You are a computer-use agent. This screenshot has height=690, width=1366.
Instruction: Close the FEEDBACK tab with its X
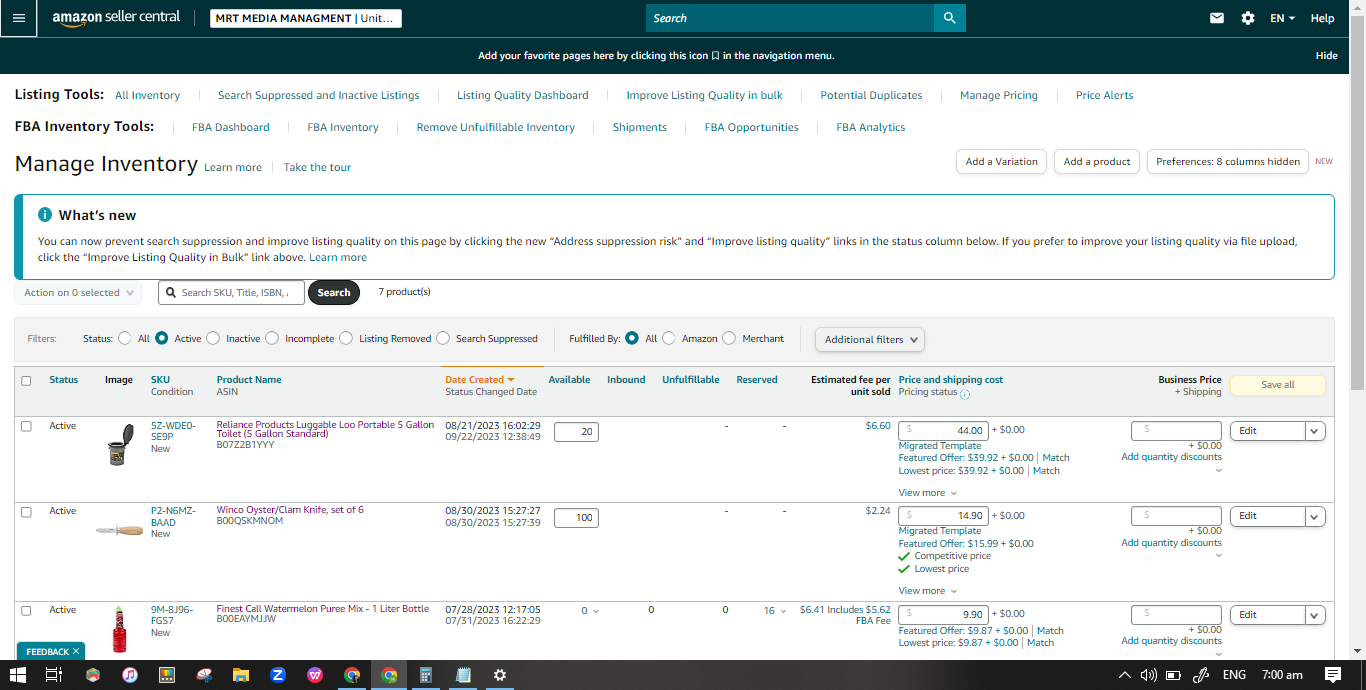point(76,651)
